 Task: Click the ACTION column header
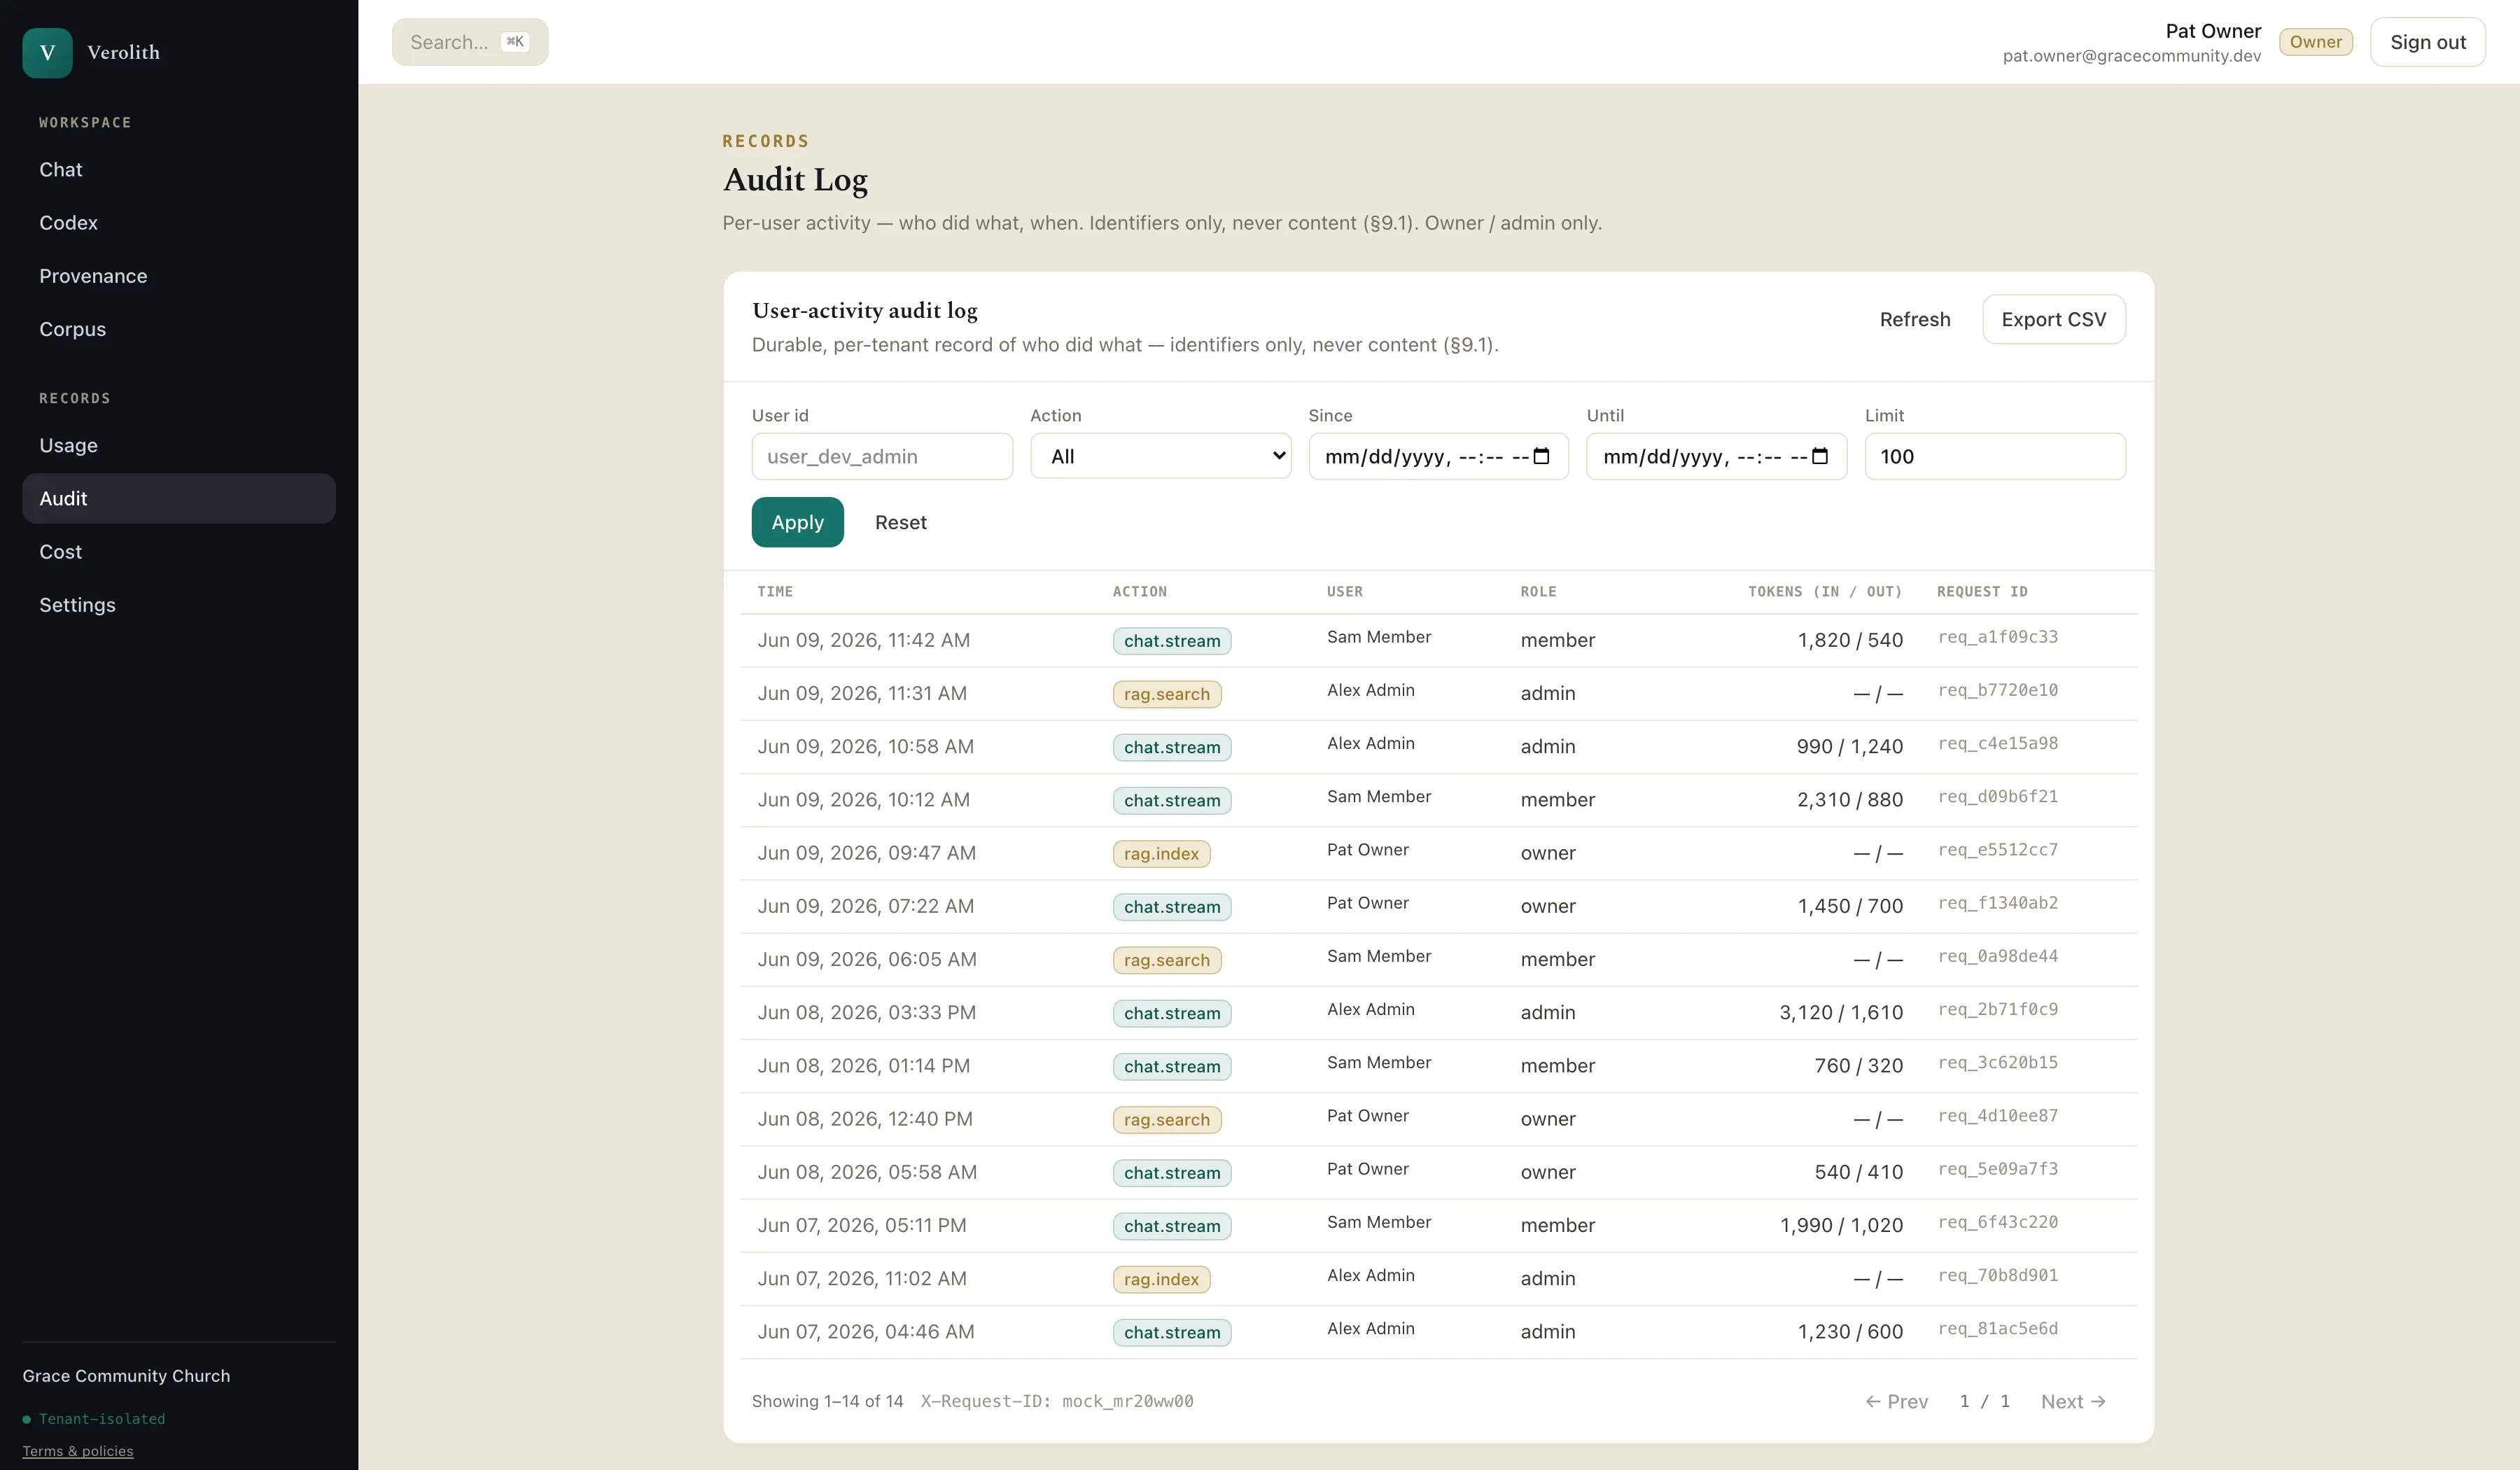point(1140,591)
